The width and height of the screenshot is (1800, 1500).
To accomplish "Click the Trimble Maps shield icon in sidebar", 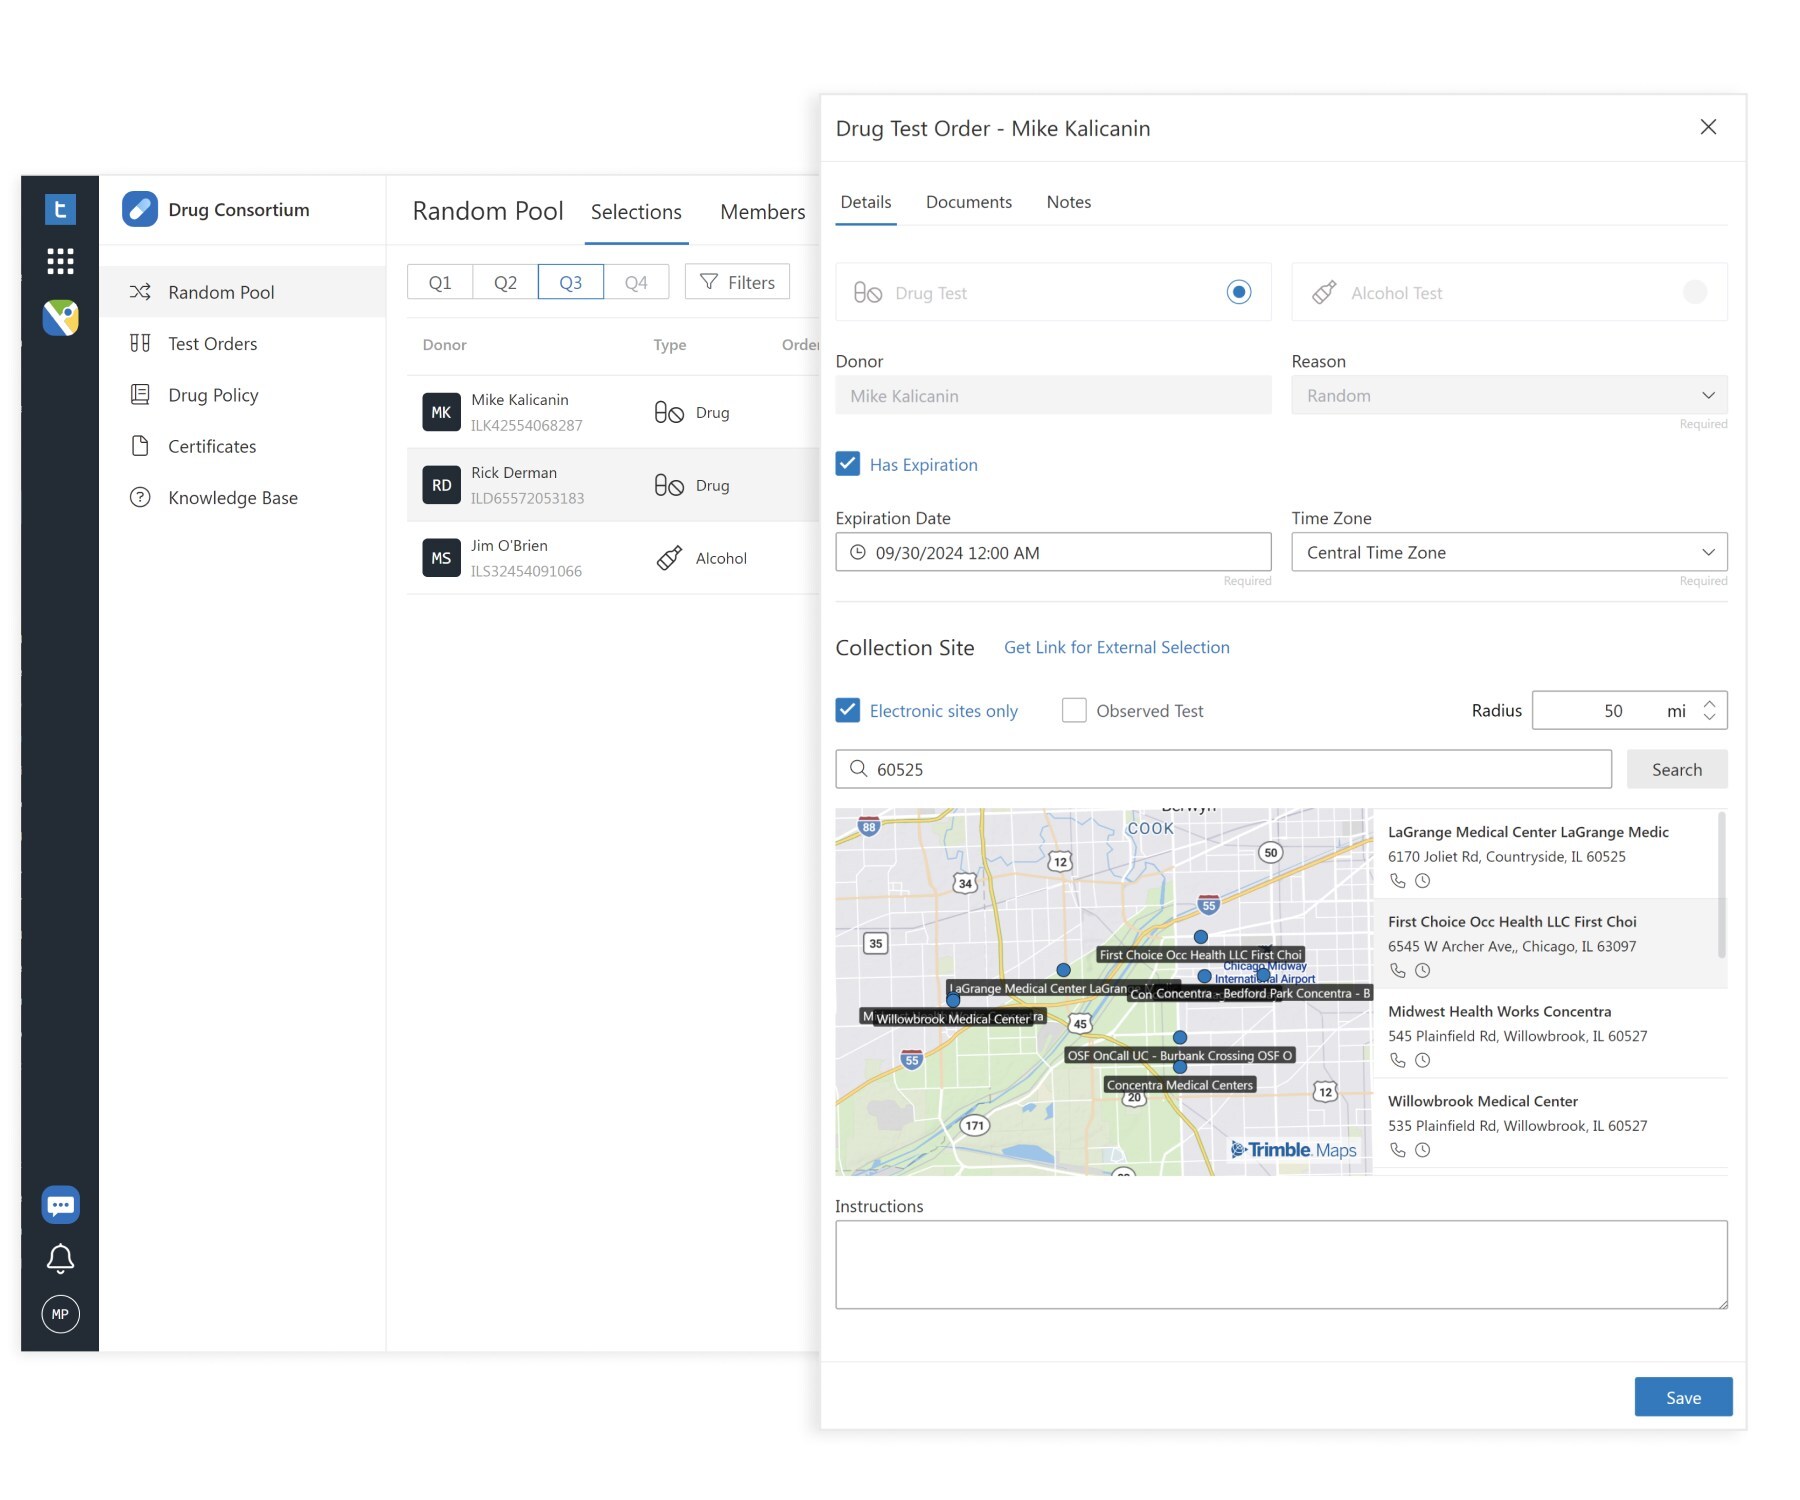I will pos(60,318).
